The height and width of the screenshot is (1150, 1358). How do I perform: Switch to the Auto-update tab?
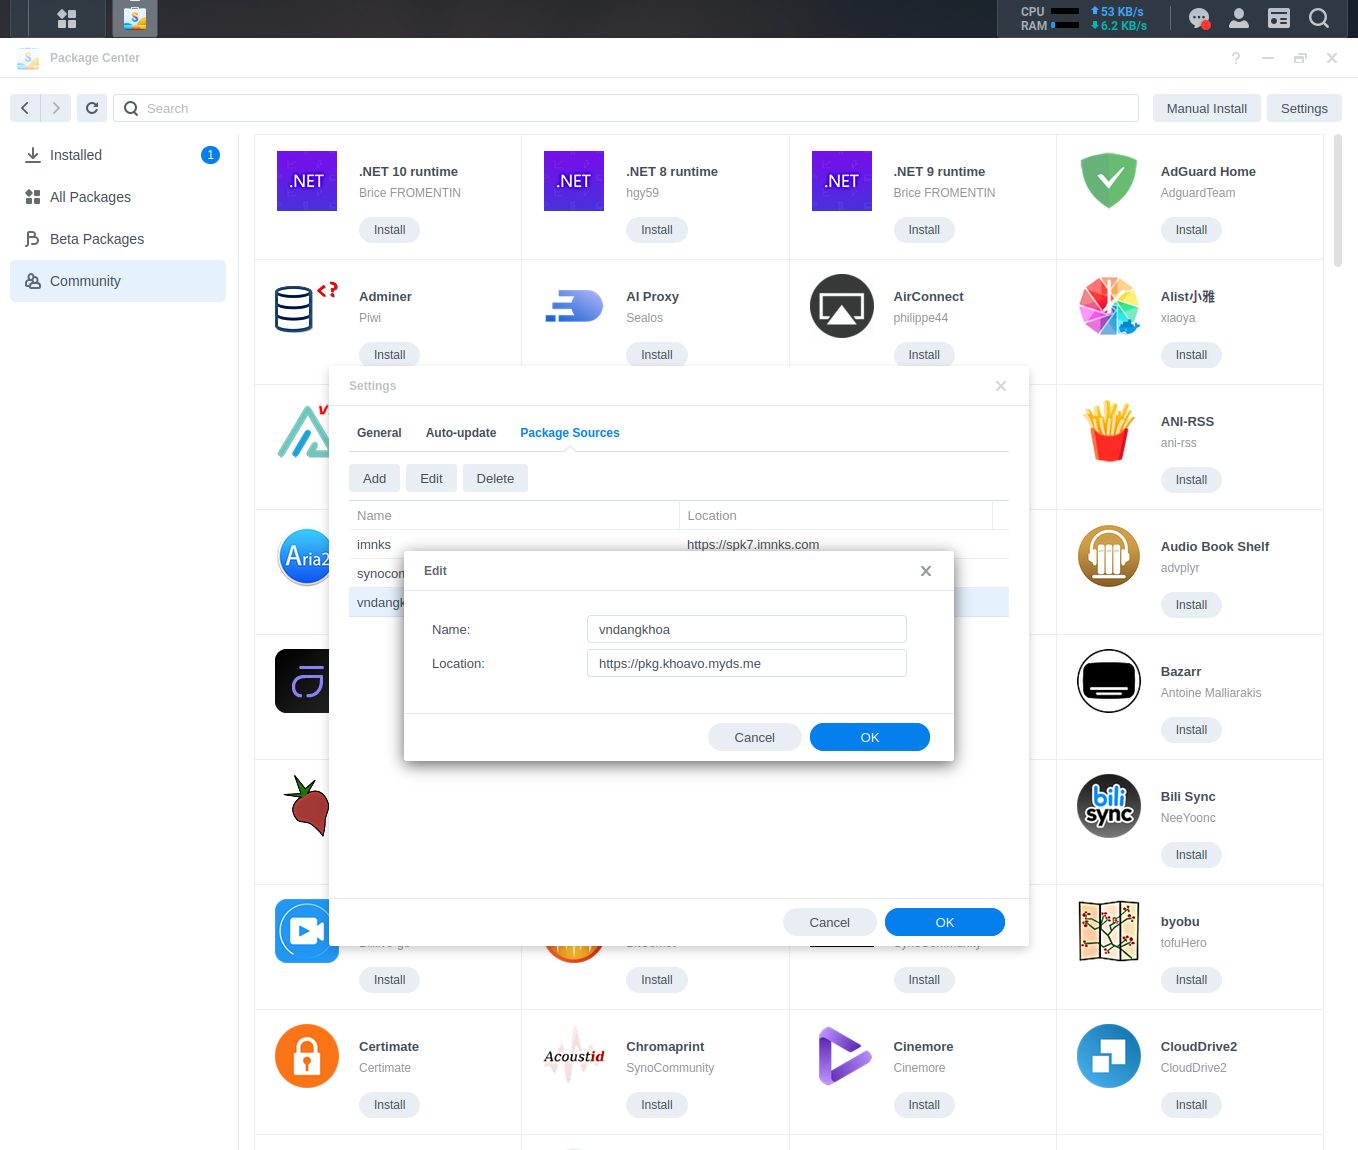[461, 433]
